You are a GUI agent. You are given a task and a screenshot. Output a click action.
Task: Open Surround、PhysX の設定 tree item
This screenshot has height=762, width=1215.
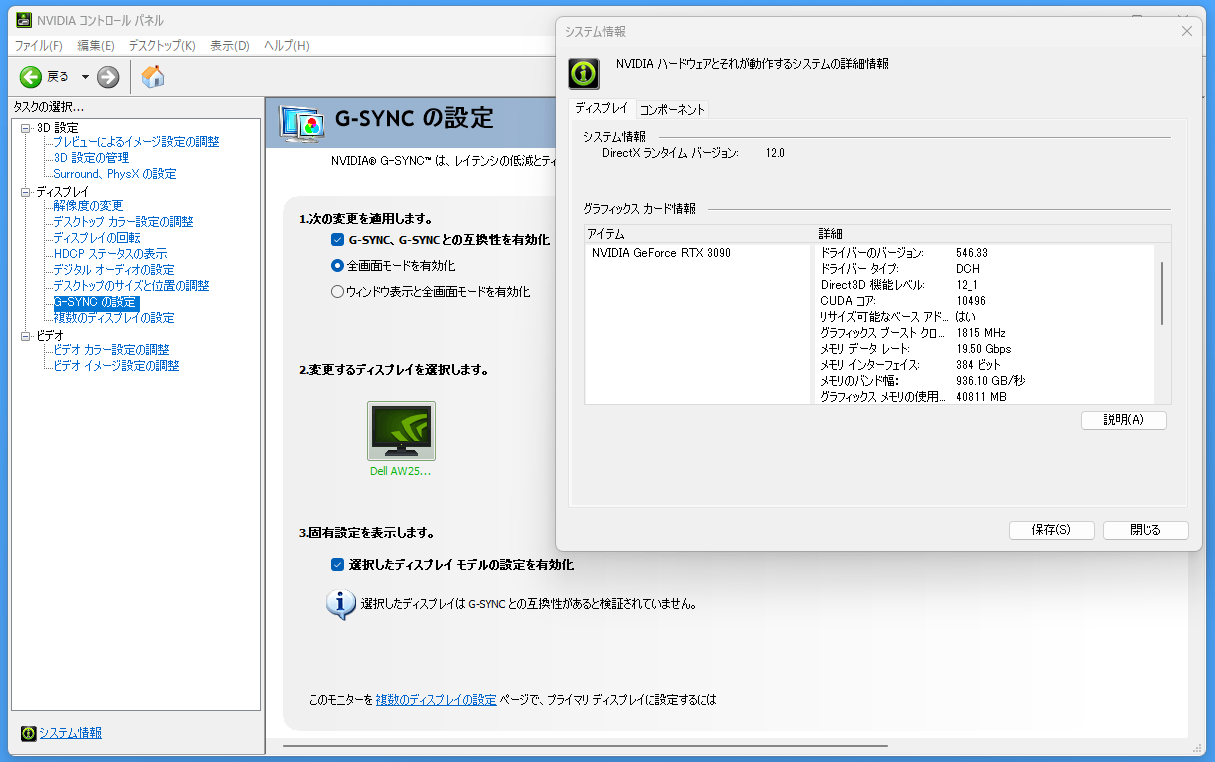click(115, 174)
